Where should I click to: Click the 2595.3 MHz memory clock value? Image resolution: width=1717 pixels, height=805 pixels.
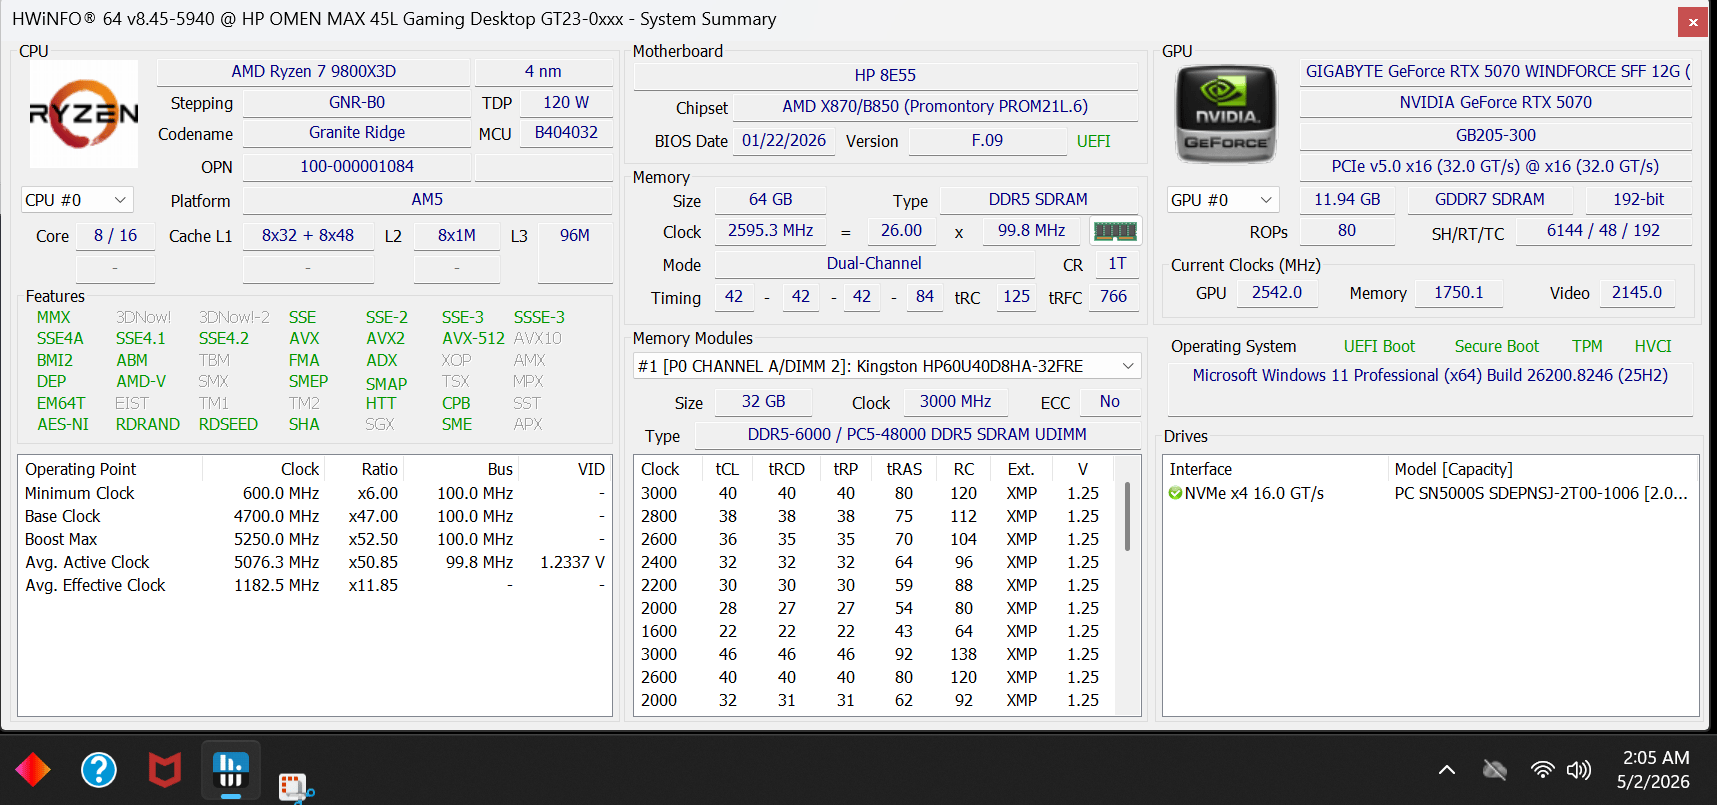(770, 231)
